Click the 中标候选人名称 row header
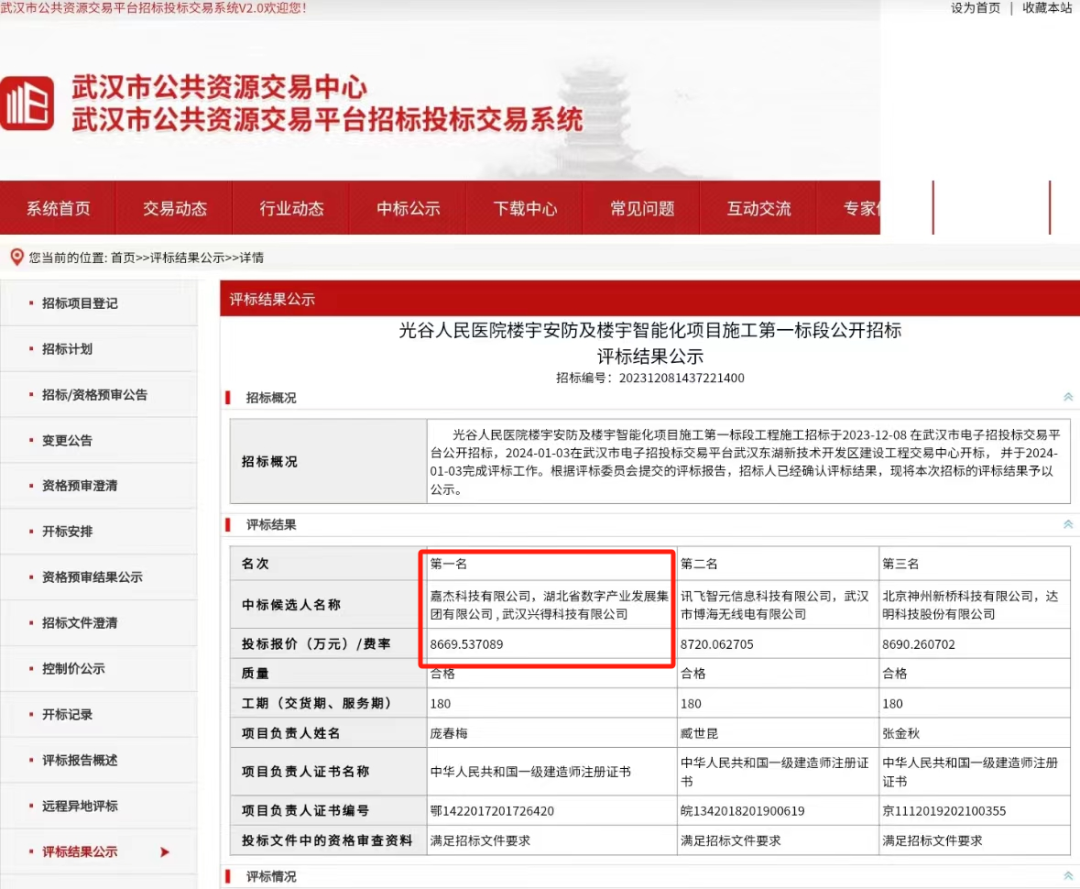1080x889 pixels. 329,605
